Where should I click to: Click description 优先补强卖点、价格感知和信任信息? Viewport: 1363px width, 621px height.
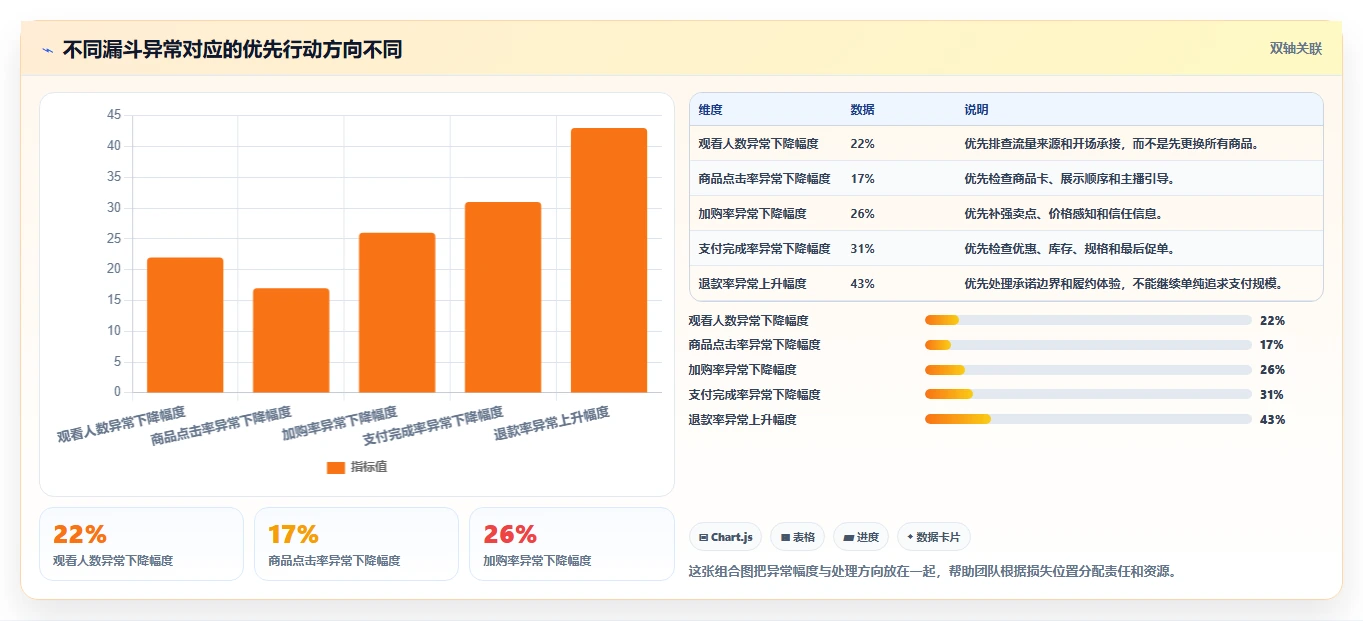point(1063,214)
